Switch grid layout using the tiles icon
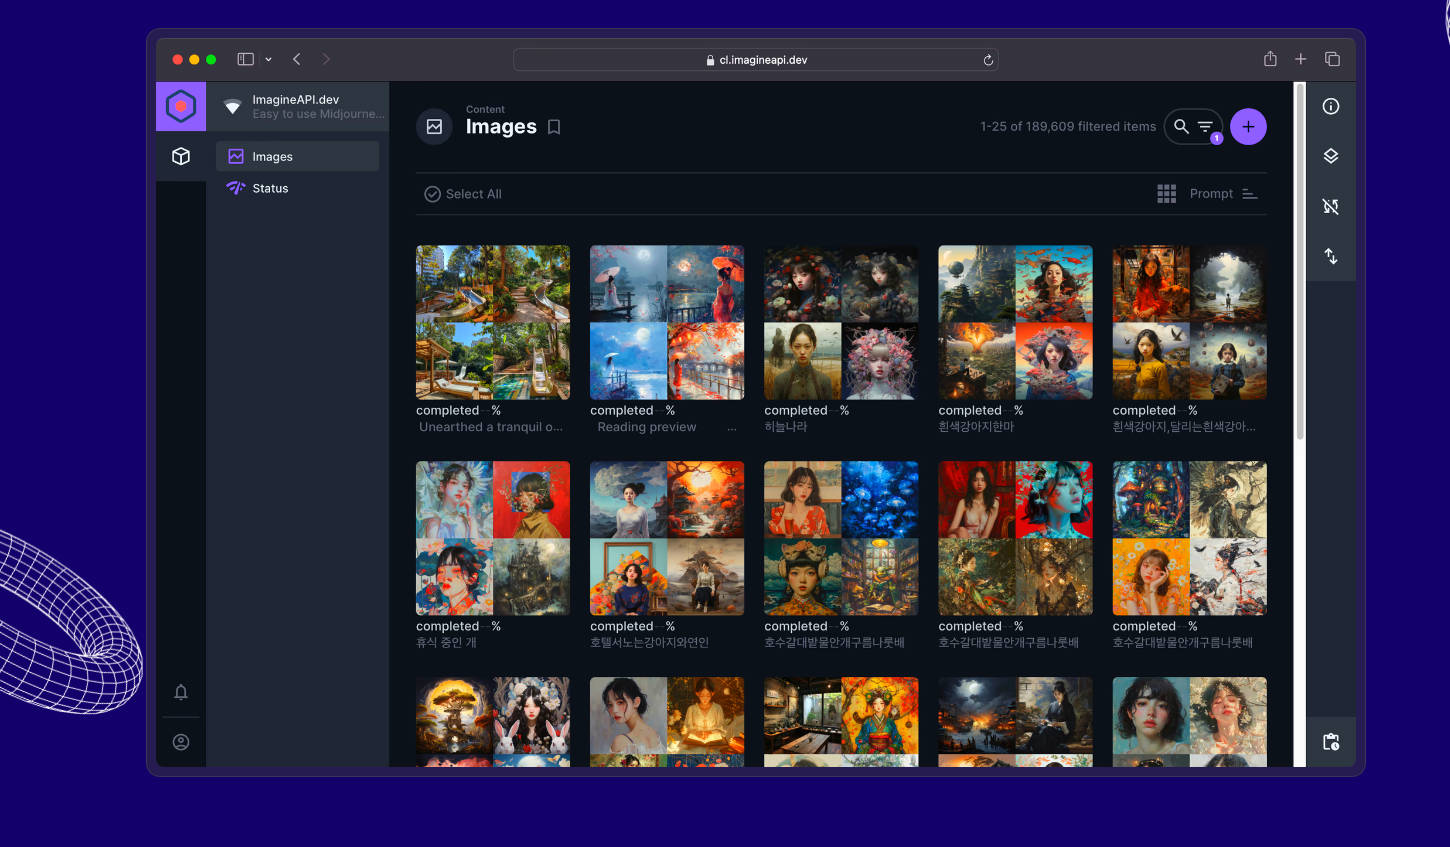Screen dimensions: 1450x847 pyautogui.click(x=1166, y=193)
